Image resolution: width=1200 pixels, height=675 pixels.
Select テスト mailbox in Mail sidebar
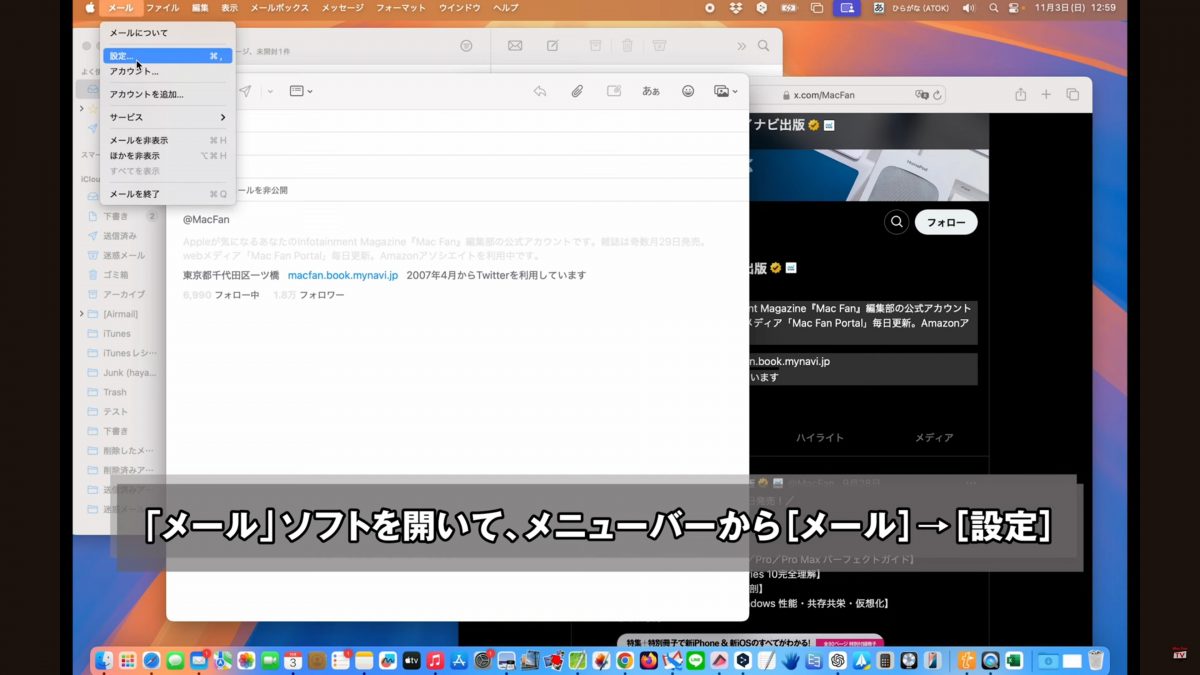[115, 412]
